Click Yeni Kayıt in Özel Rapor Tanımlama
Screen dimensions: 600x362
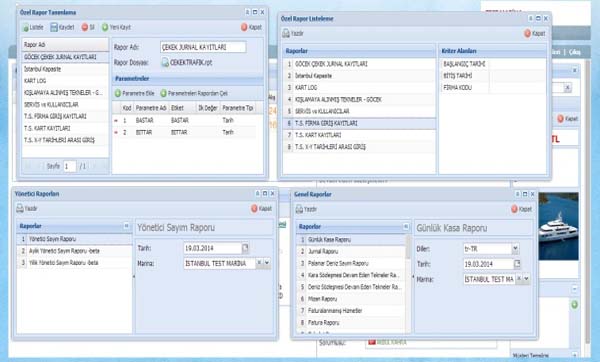(x=116, y=27)
